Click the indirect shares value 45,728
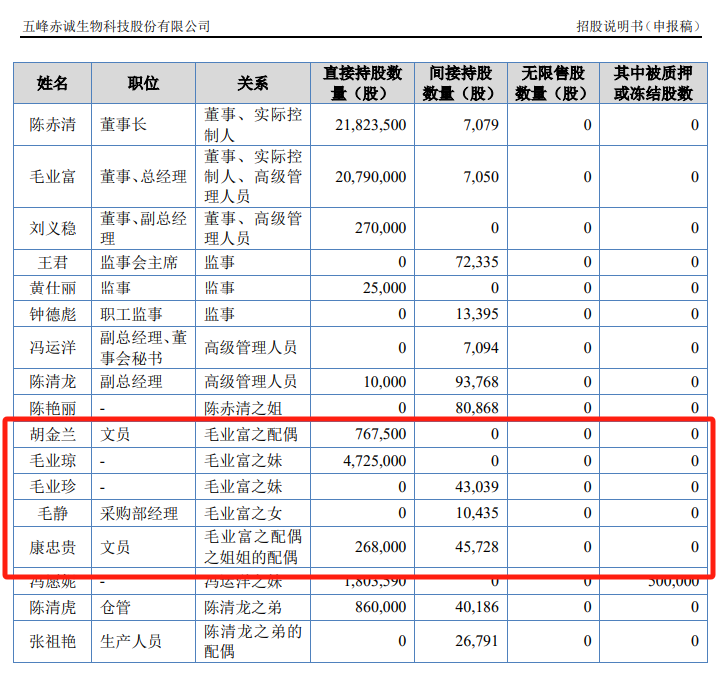 coord(477,547)
